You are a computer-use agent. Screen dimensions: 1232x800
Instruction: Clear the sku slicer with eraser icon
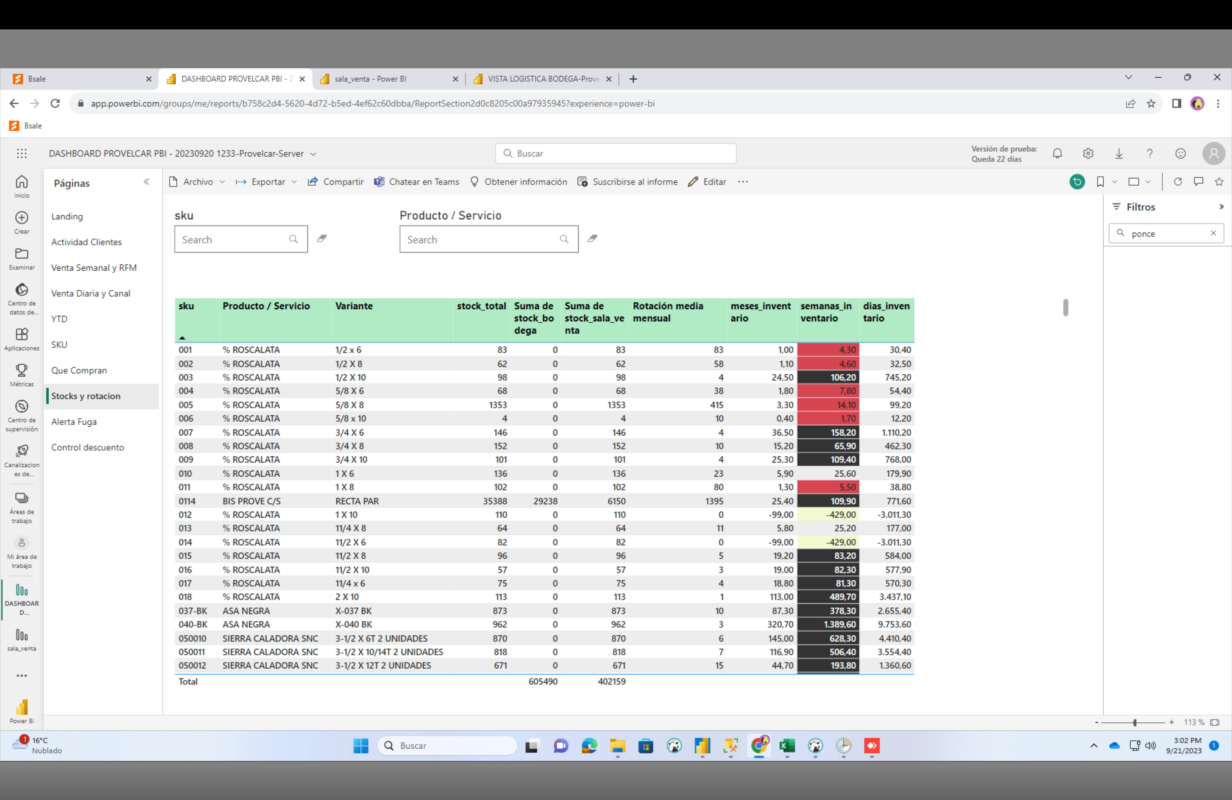pos(322,239)
